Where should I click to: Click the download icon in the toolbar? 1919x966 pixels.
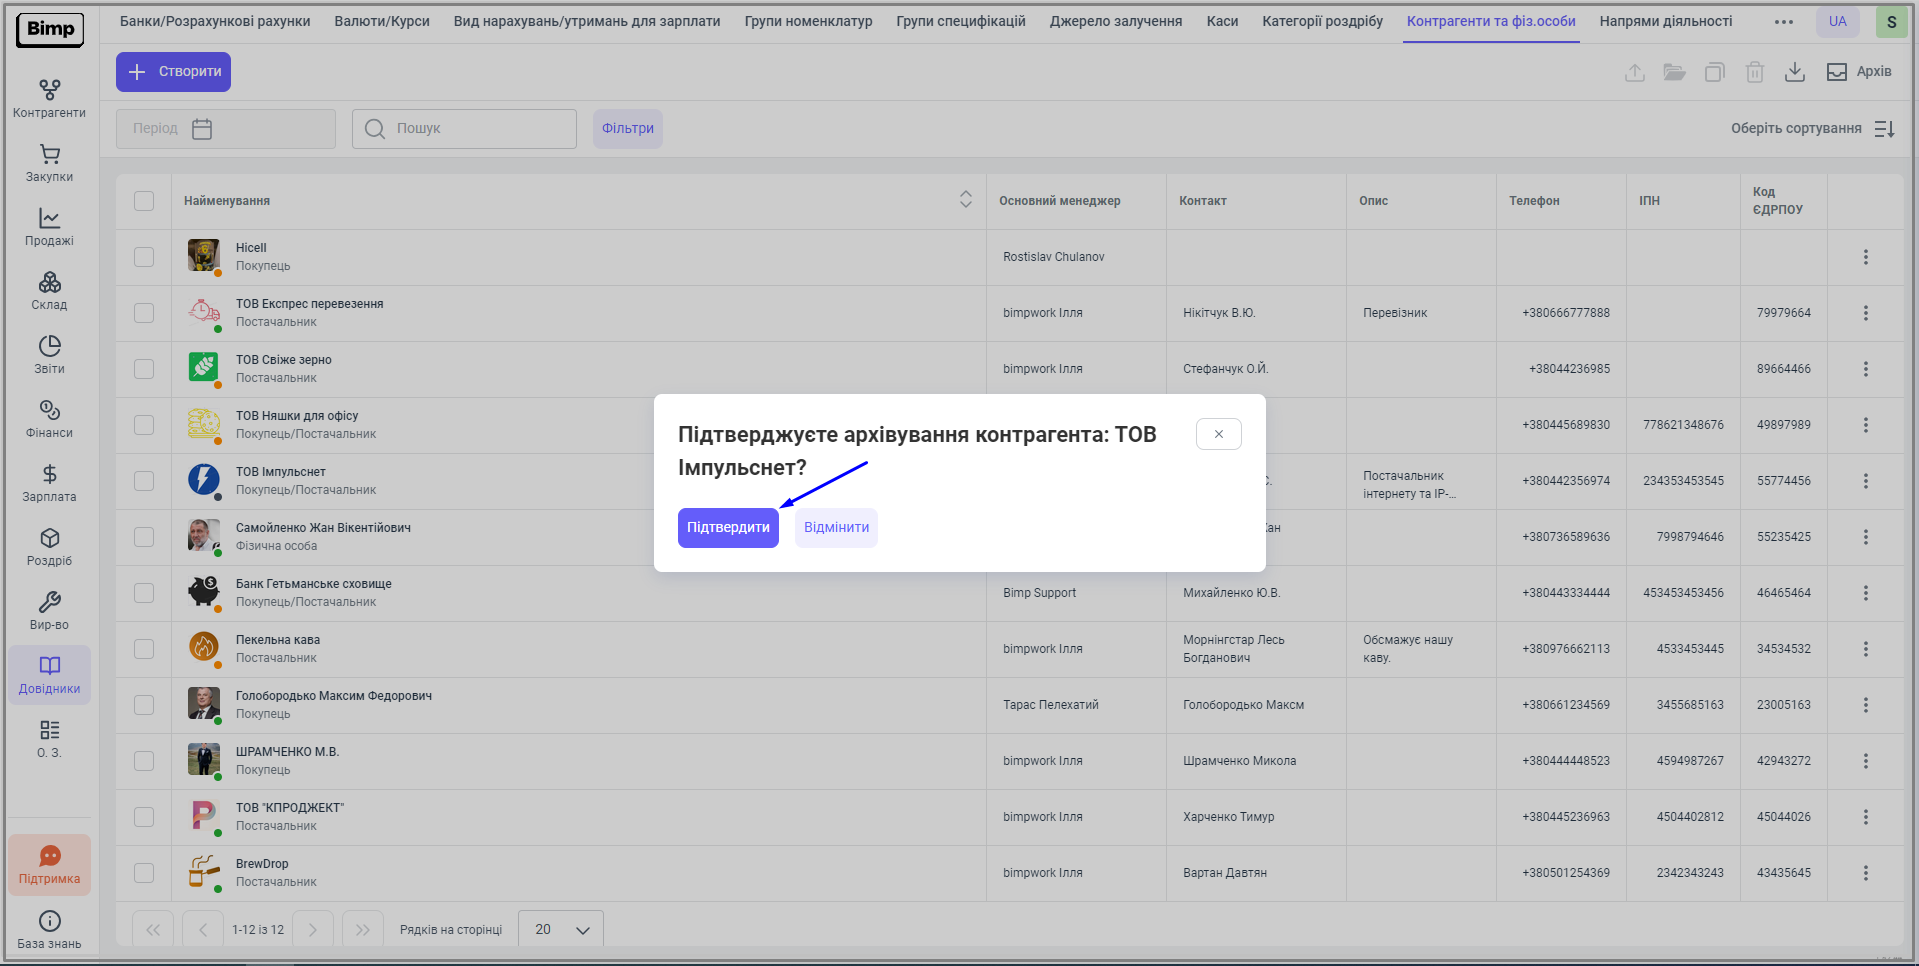(1794, 72)
